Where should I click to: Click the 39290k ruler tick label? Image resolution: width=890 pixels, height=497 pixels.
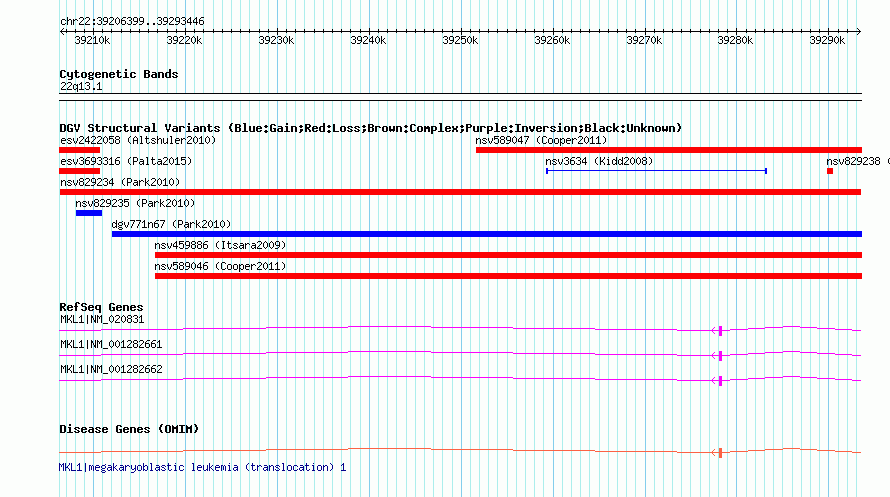[827, 40]
